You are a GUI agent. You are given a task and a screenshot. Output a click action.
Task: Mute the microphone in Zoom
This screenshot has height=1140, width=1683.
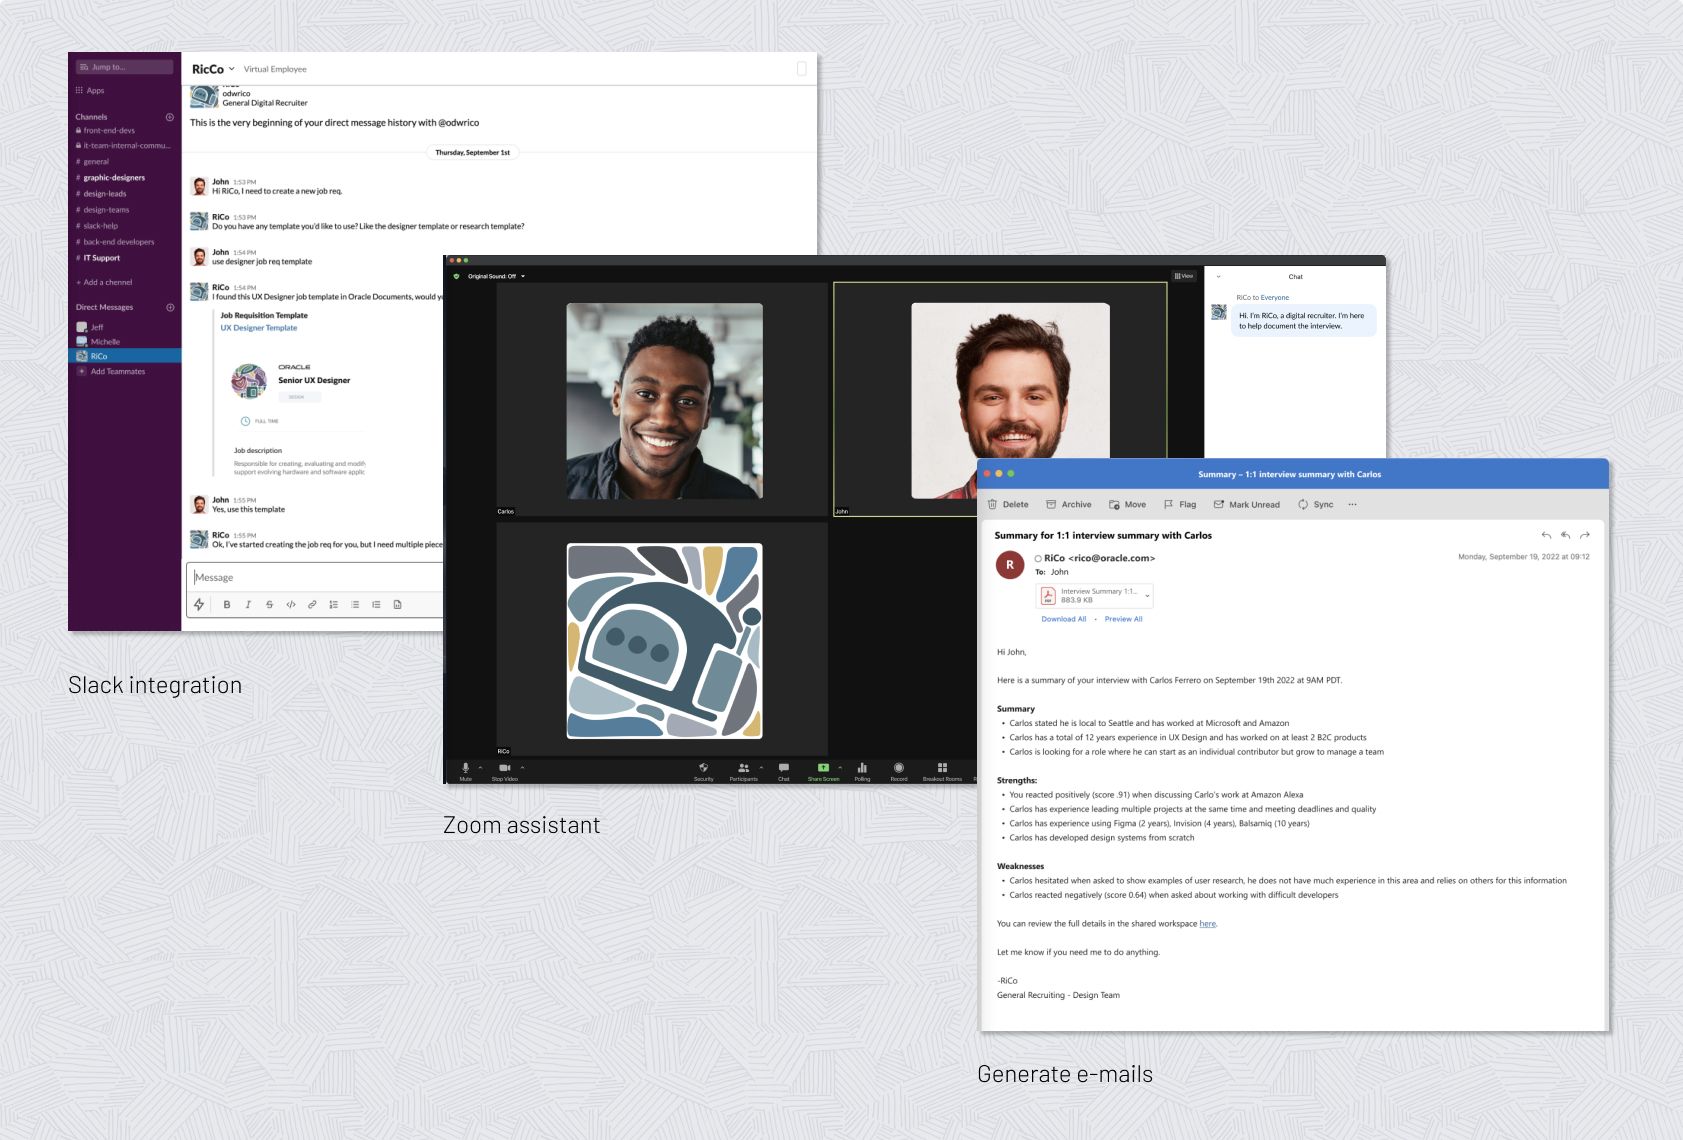pyautogui.click(x=465, y=768)
